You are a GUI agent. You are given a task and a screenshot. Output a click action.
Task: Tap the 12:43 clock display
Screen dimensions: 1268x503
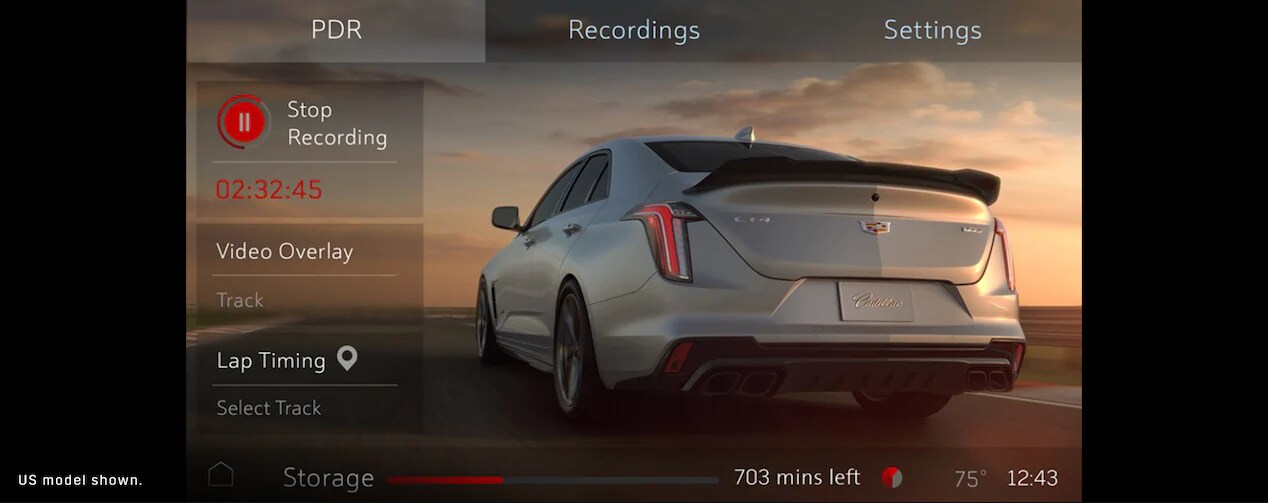(x=1032, y=479)
